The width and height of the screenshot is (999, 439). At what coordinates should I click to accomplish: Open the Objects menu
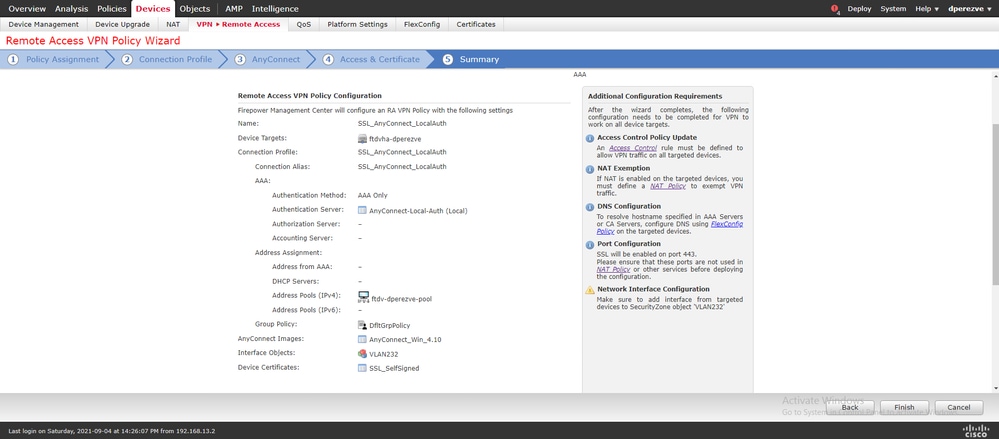[195, 9]
